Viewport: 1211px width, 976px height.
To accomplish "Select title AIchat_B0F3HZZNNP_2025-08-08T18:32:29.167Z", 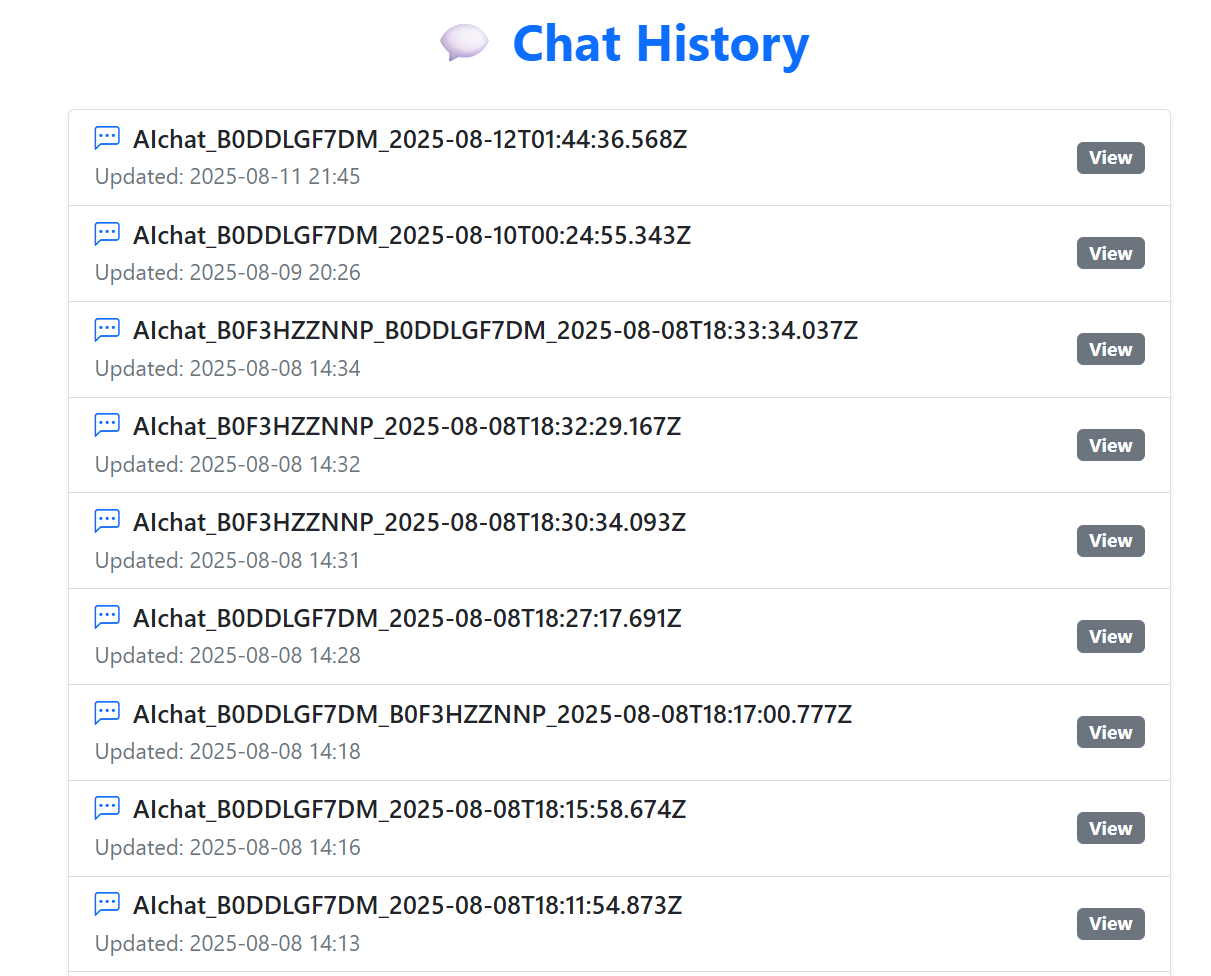I will [x=407, y=426].
